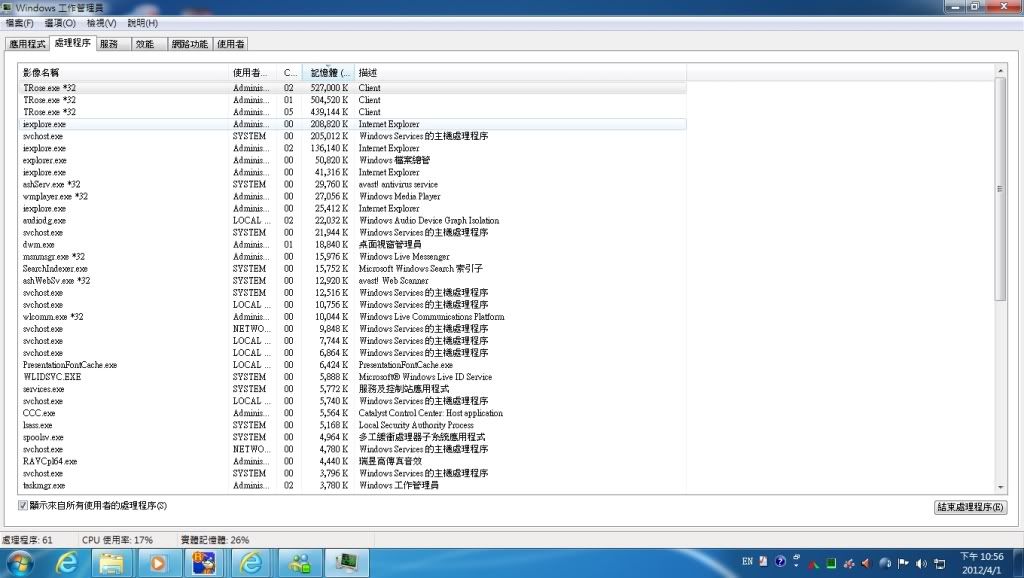The width and height of the screenshot is (1024, 578).
Task: Switch to the 使用者 tab
Action: point(231,44)
